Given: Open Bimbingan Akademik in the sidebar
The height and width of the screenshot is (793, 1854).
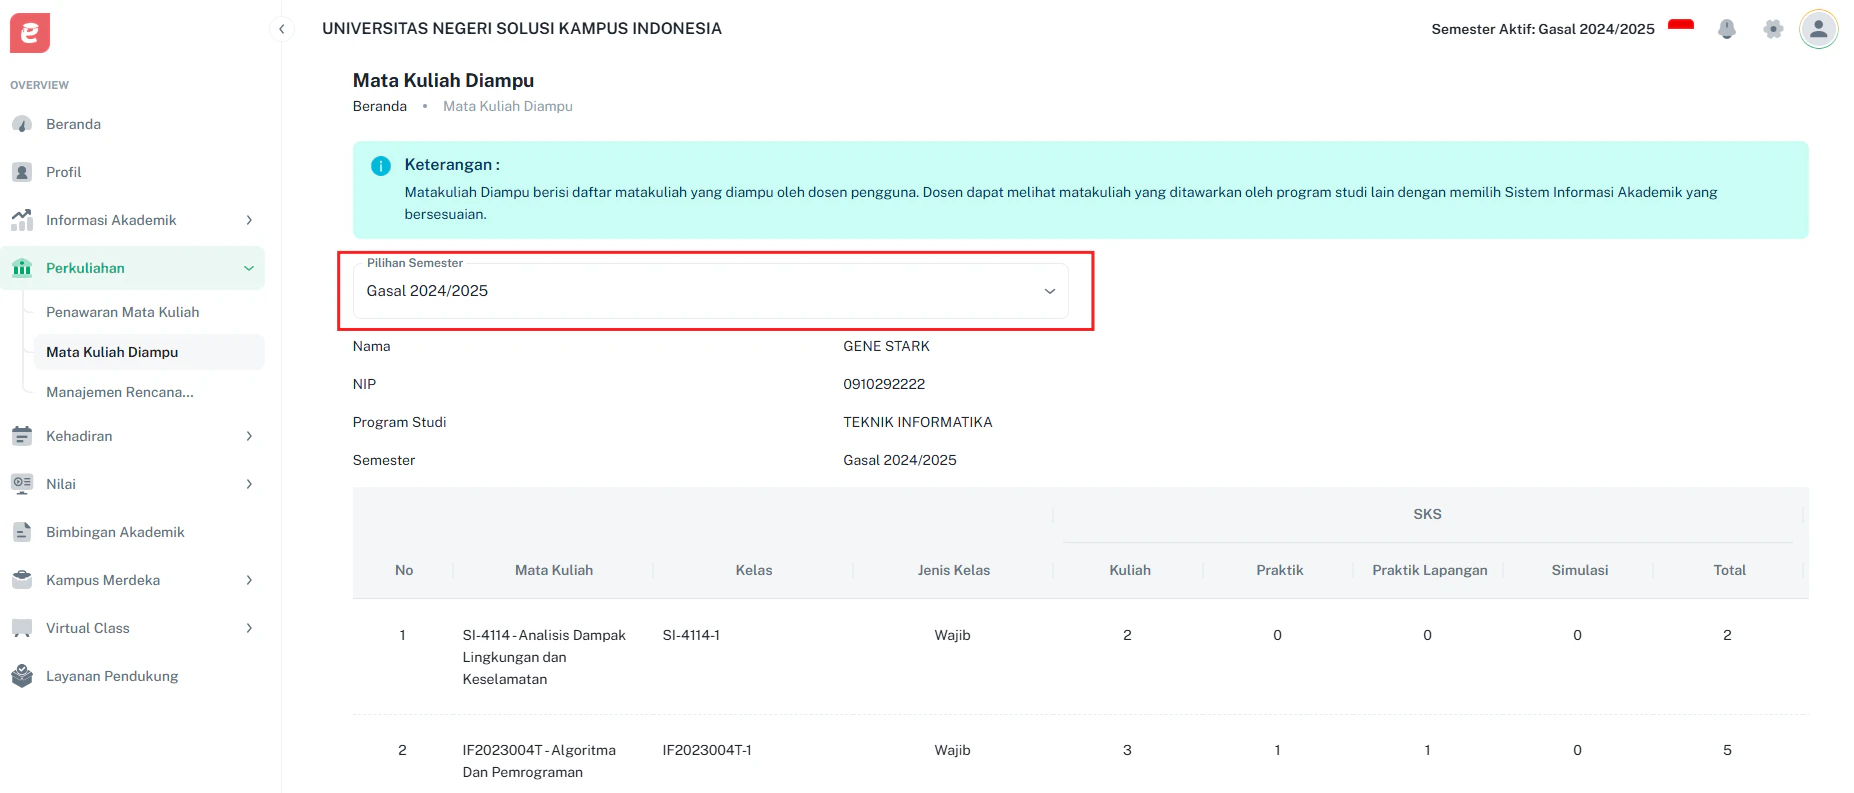Looking at the screenshot, I should coord(132,532).
